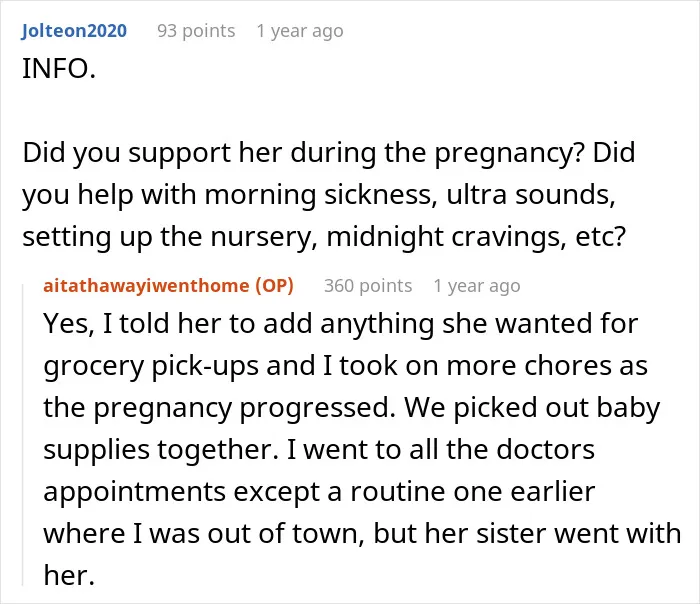Click the words 'ultra sounds' in the comment
Viewport: 700px width, 604px height.
tap(531, 195)
